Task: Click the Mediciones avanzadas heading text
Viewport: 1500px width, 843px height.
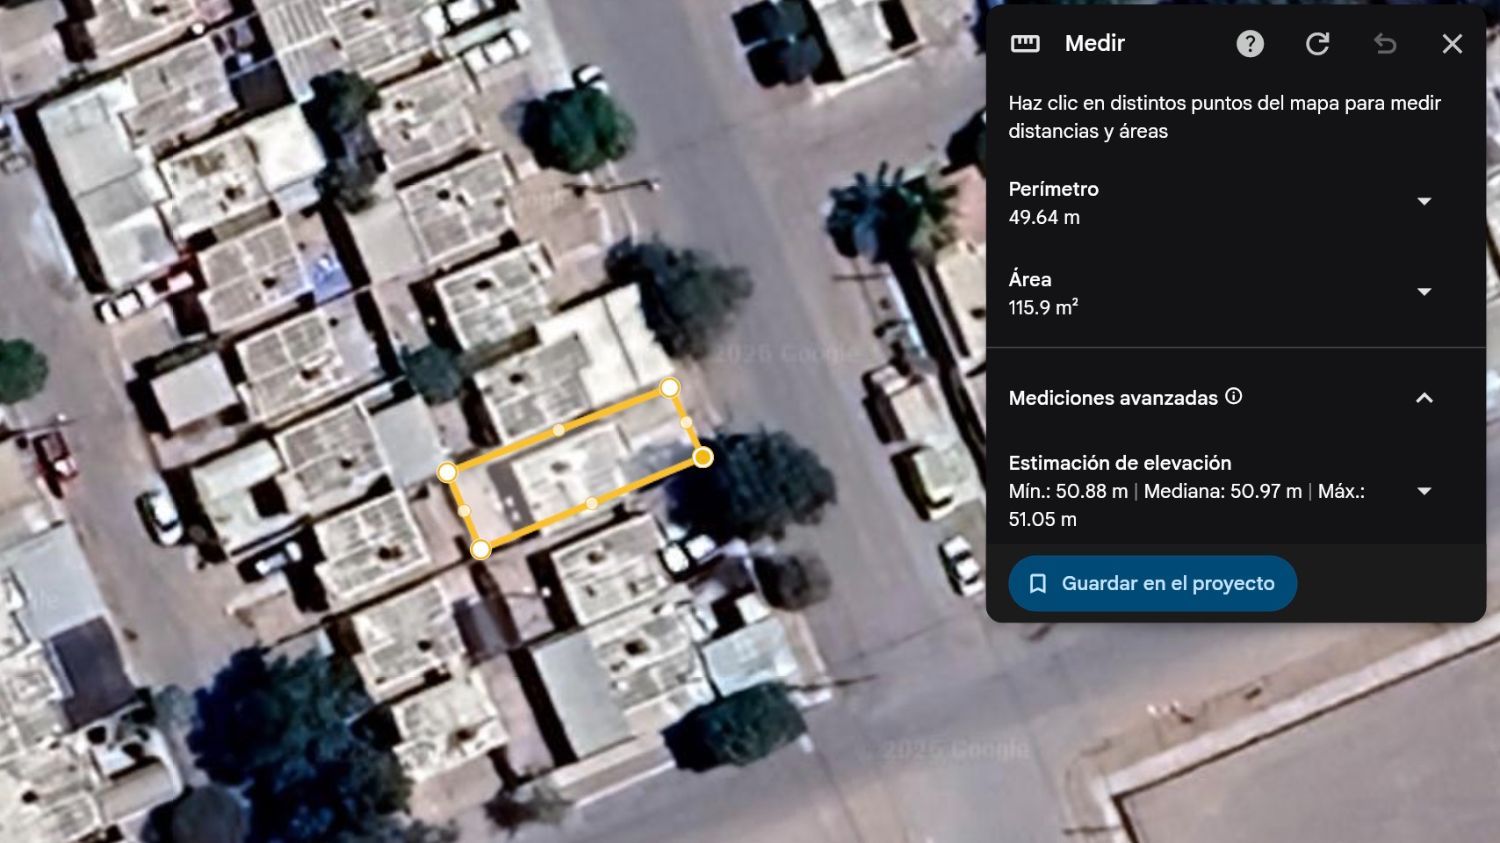Action: click(x=1113, y=398)
